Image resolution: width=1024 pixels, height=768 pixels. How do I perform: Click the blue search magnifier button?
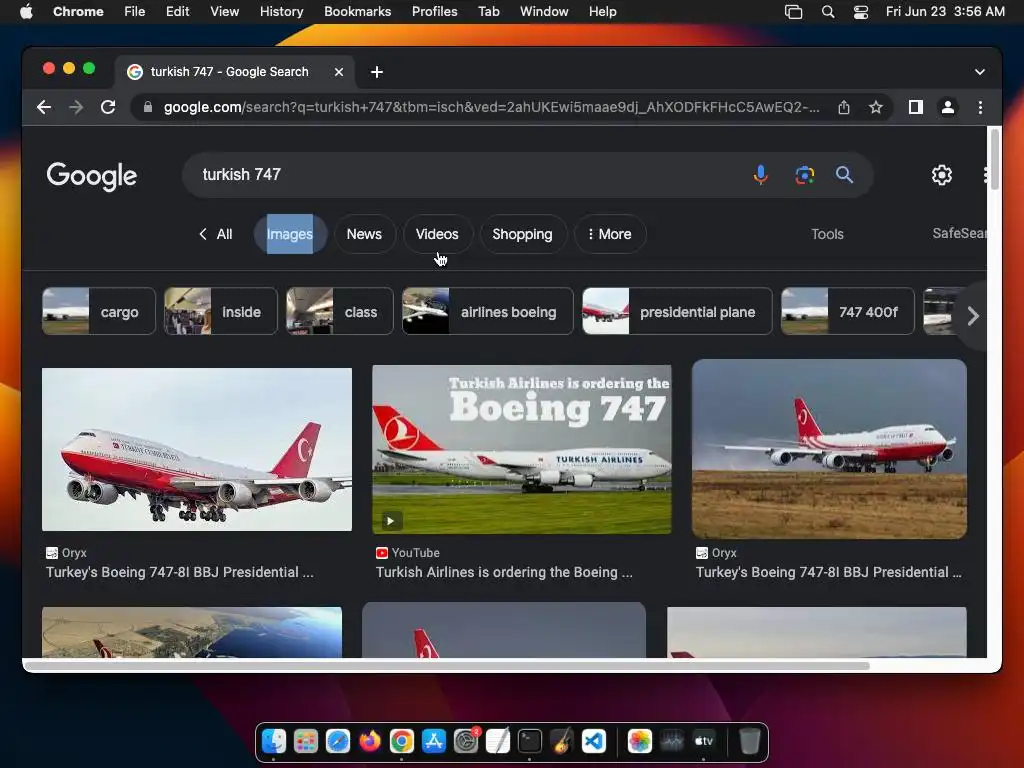coord(844,174)
